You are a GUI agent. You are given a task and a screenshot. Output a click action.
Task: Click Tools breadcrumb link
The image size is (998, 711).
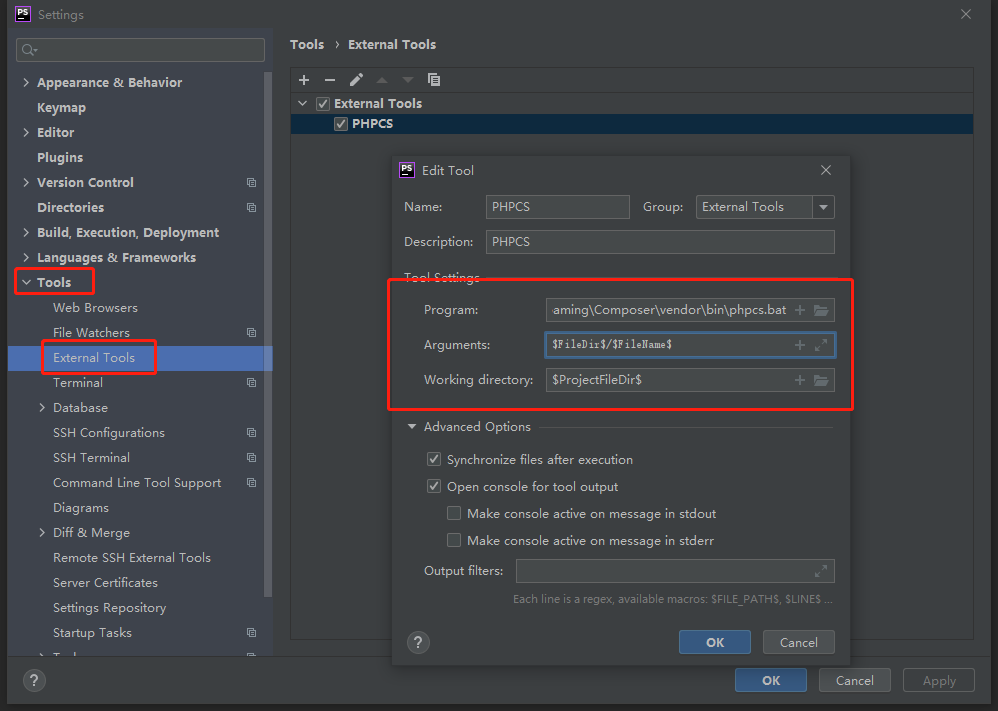307,45
